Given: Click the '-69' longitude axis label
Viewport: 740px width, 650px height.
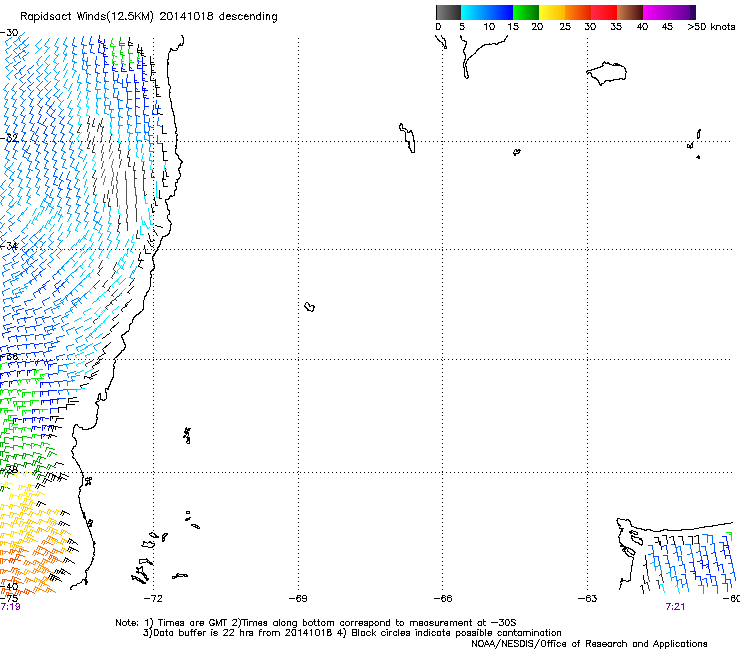Looking at the screenshot, I should [298, 599].
